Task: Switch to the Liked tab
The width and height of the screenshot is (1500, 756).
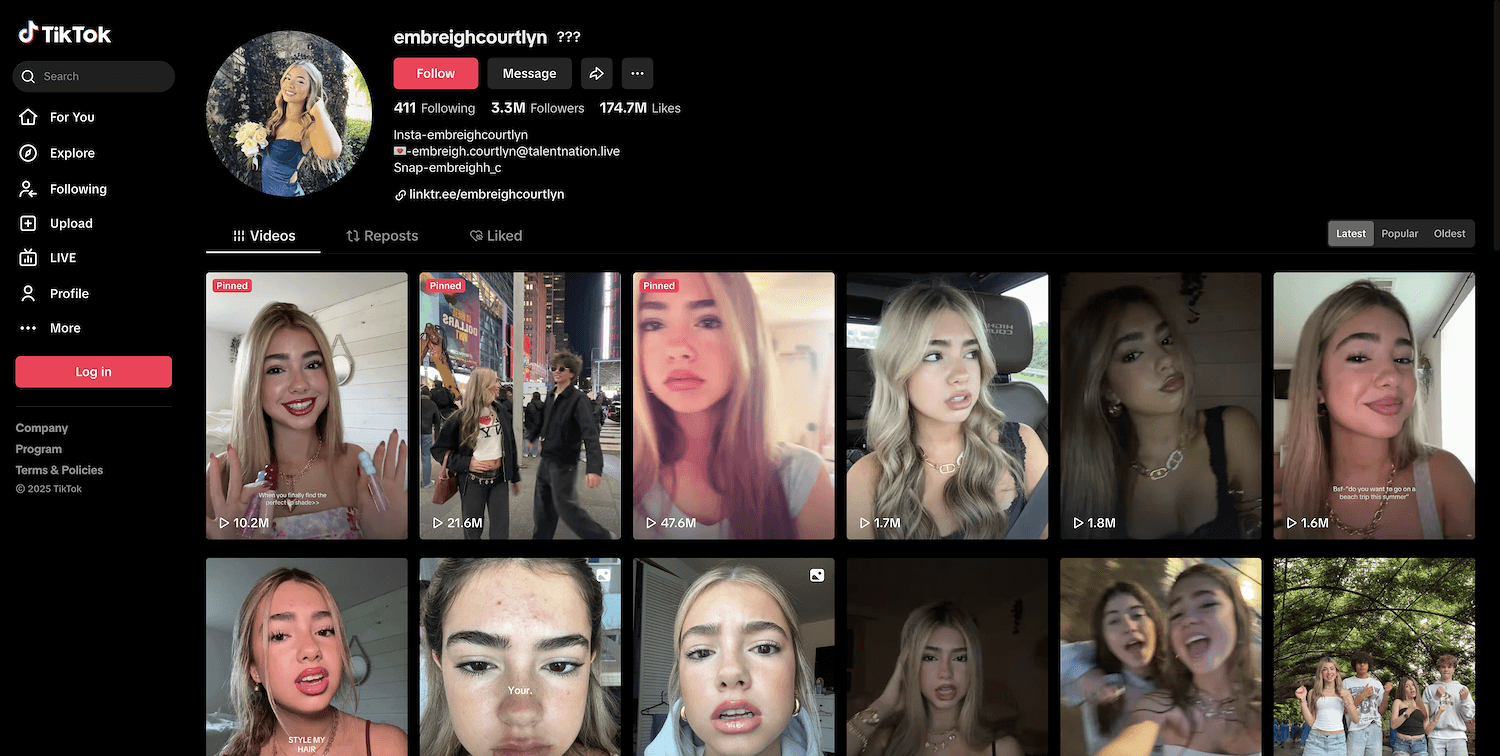Action: [496, 236]
